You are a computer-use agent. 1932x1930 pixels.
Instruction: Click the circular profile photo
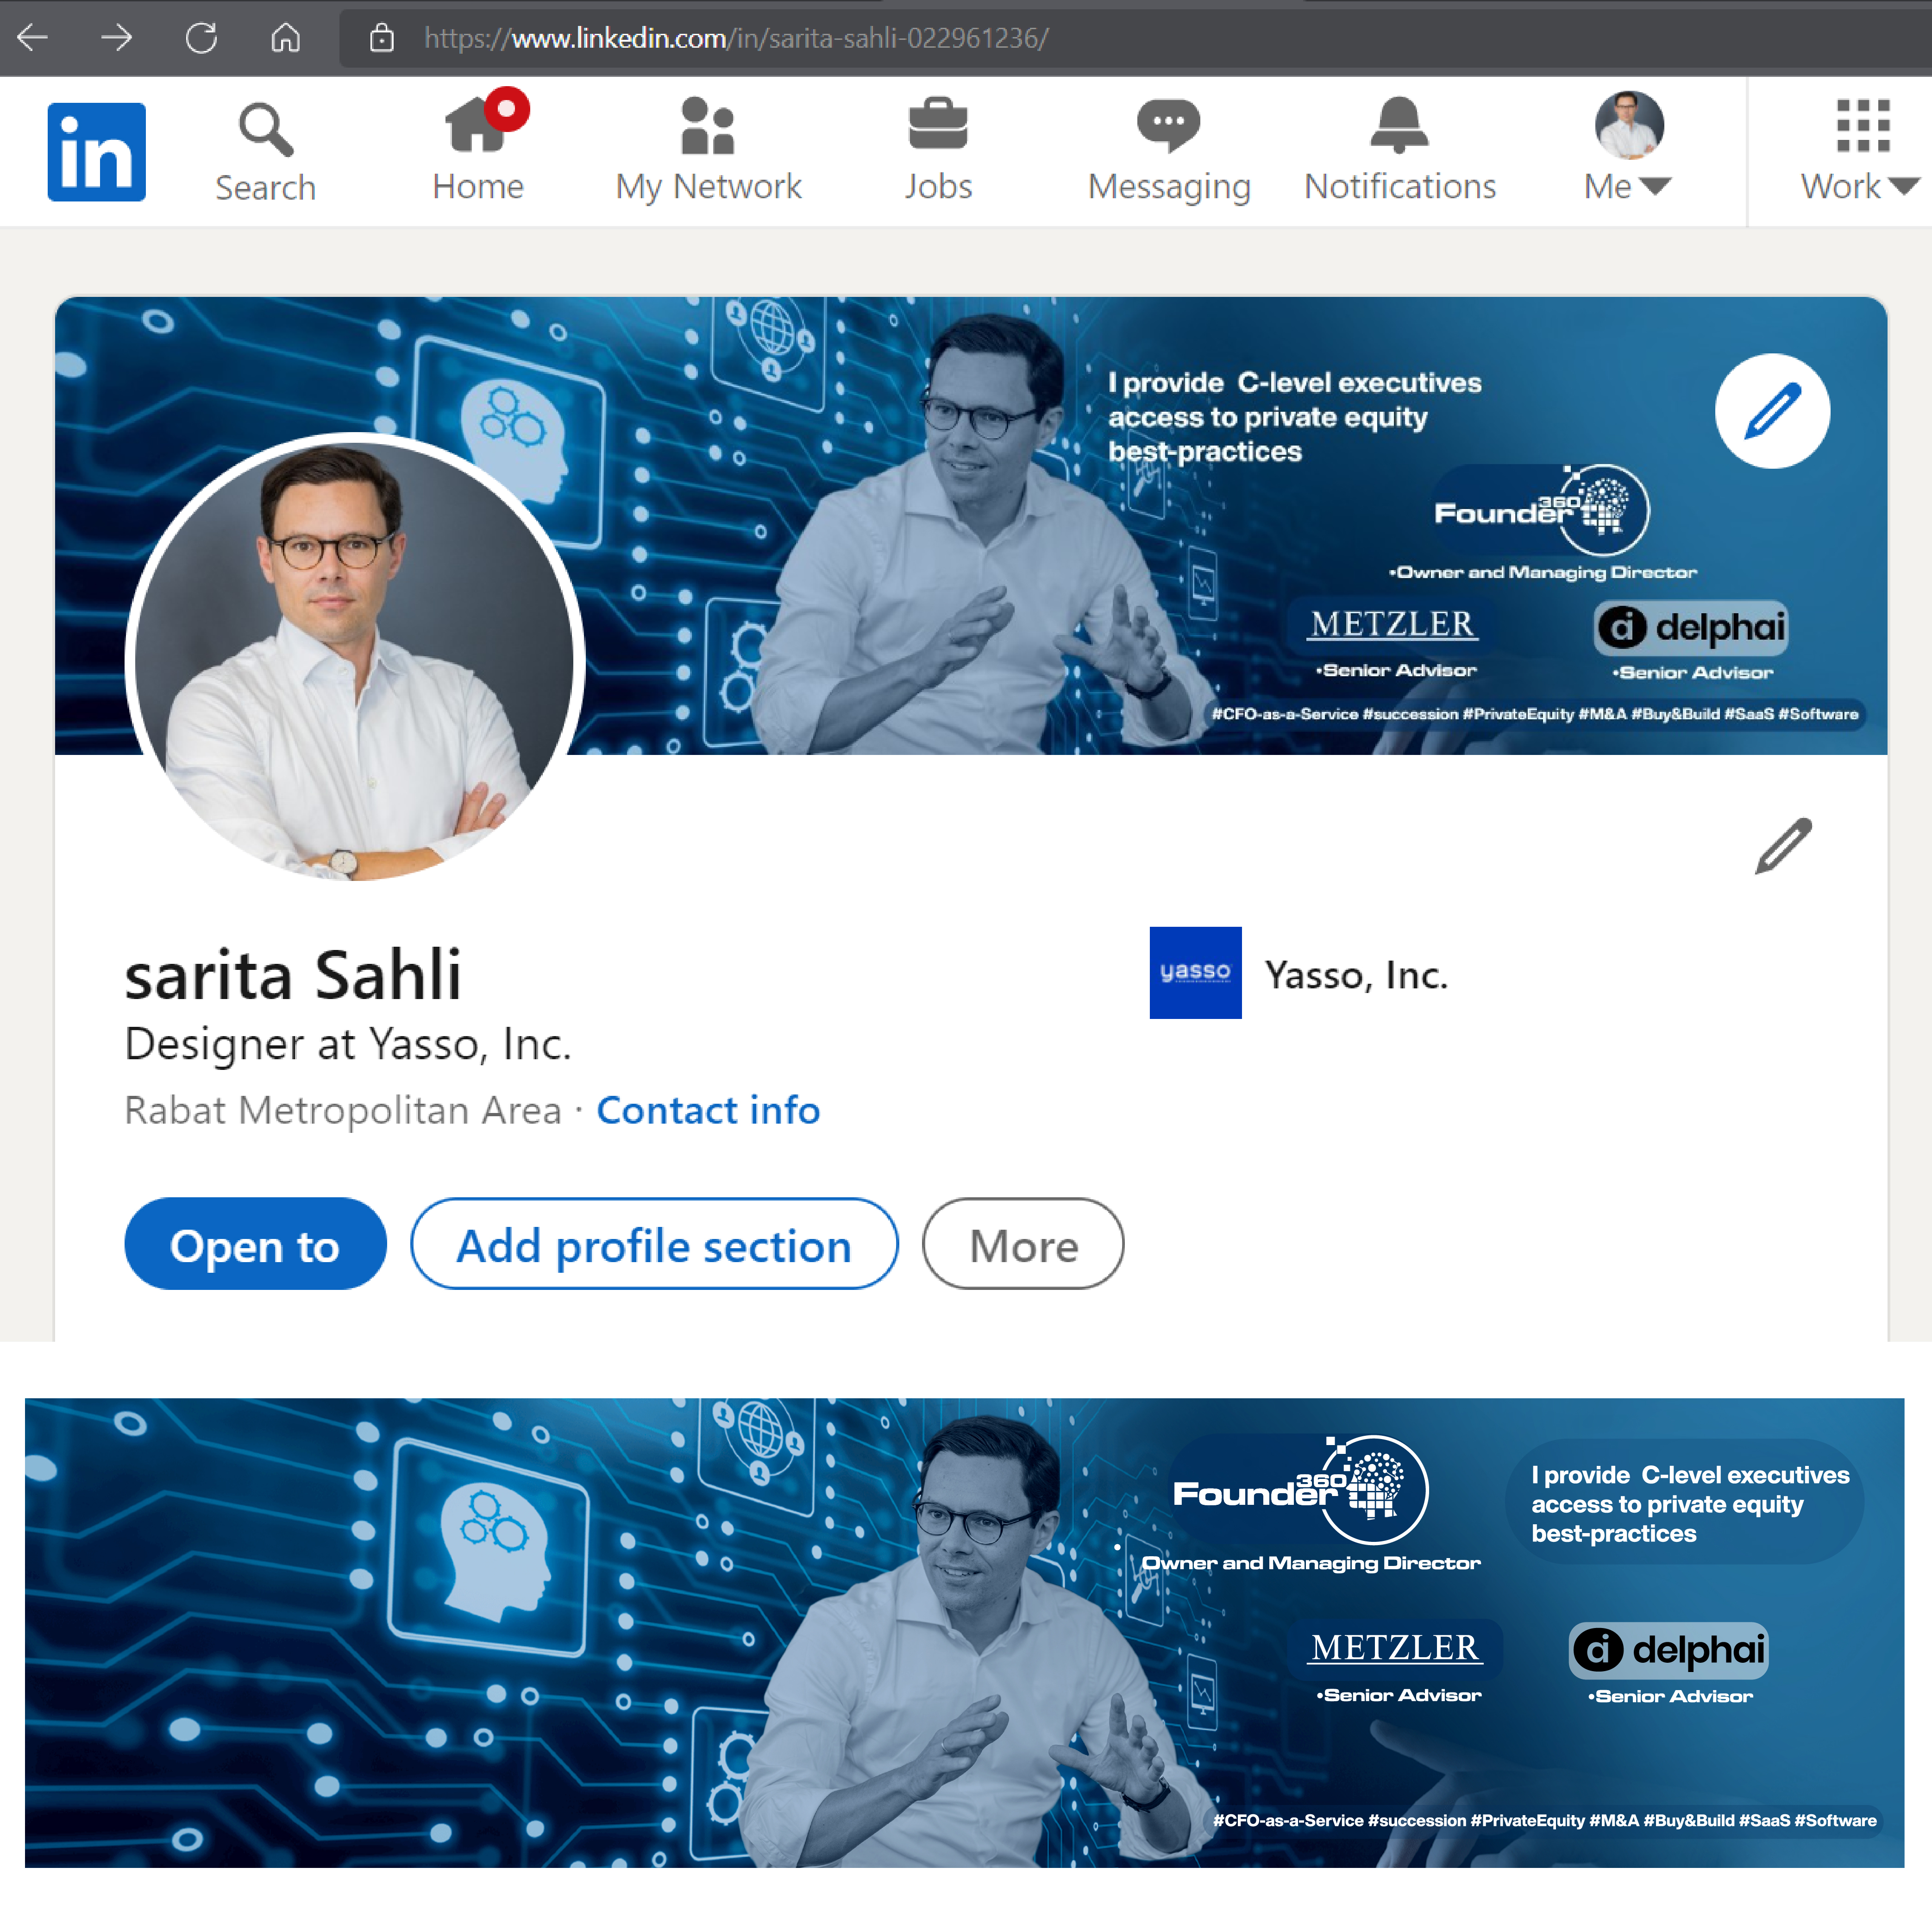click(x=355, y=660)
